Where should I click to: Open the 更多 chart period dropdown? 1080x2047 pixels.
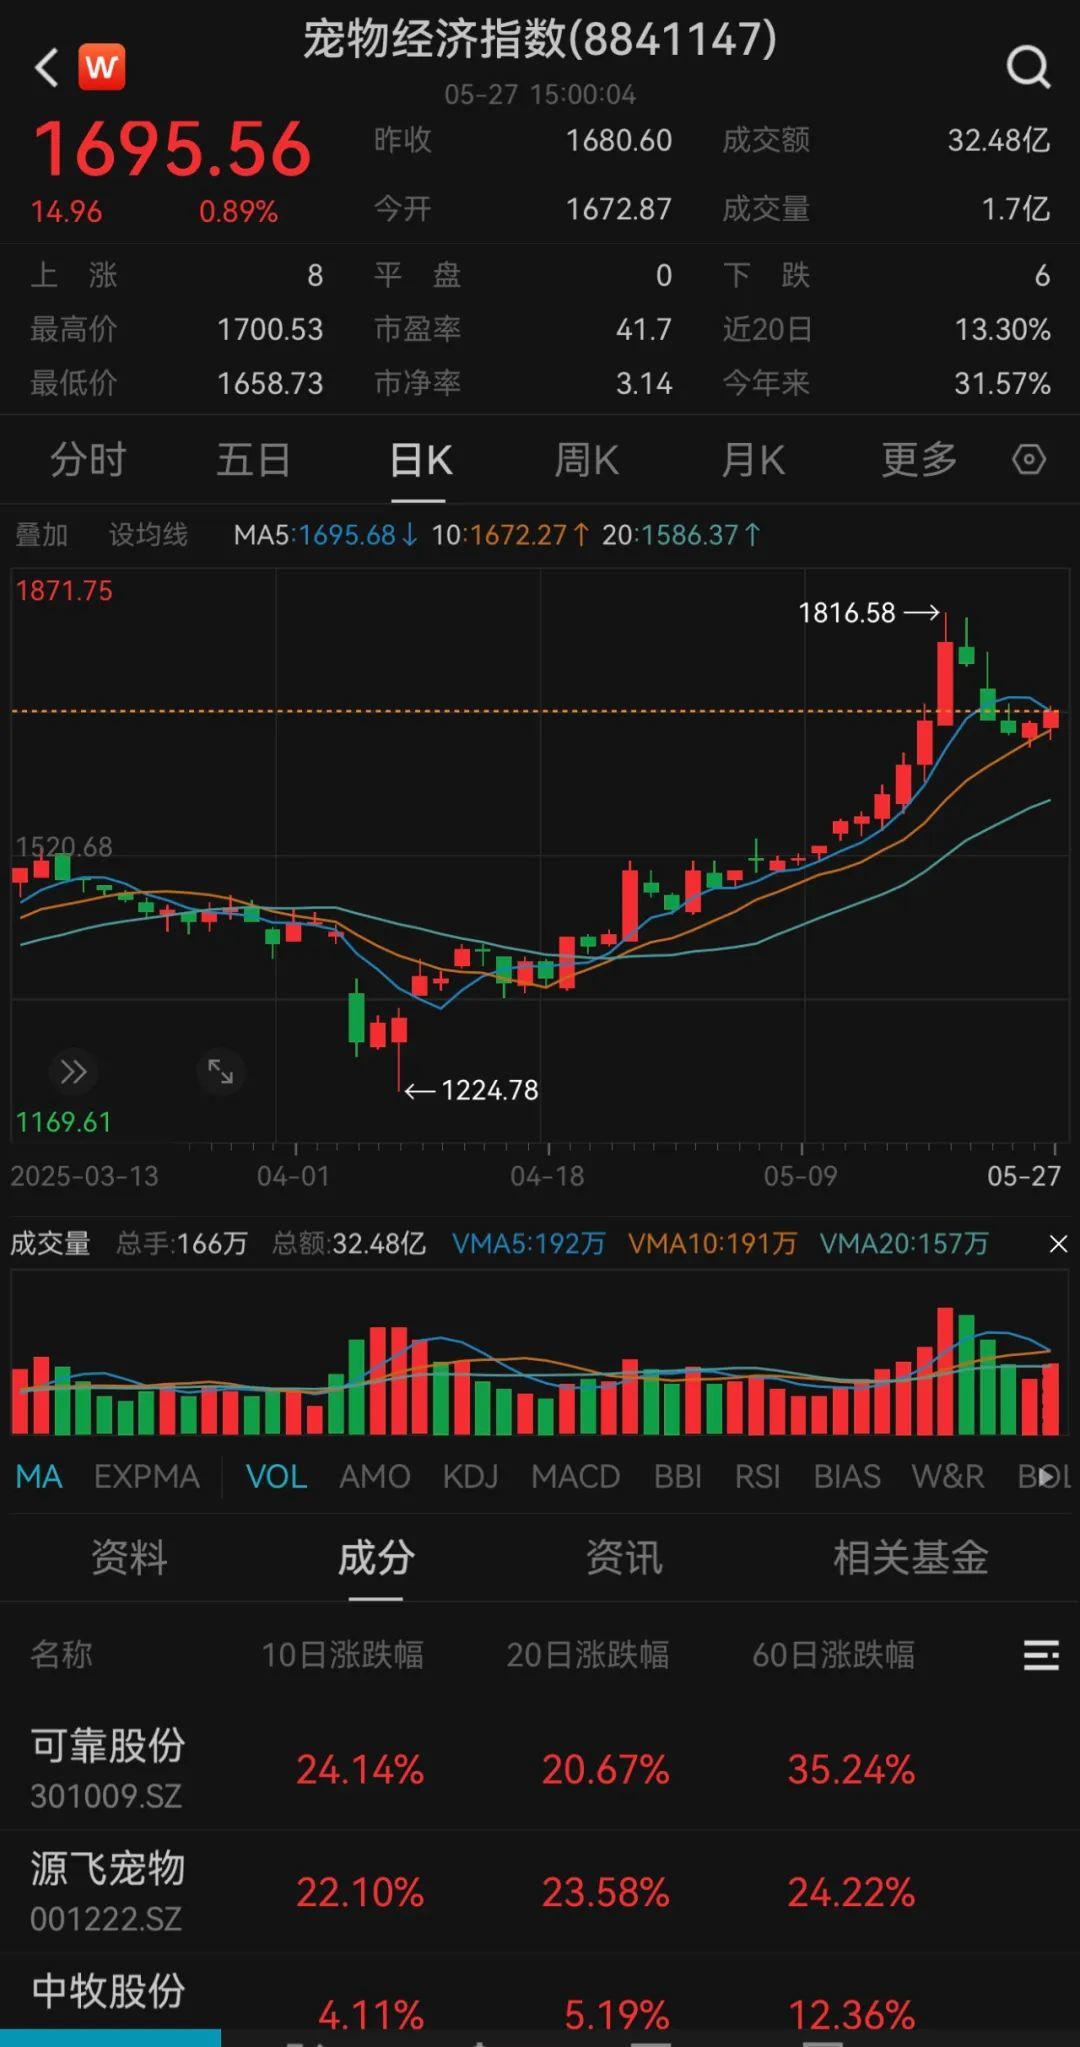[x=918, y=461]
